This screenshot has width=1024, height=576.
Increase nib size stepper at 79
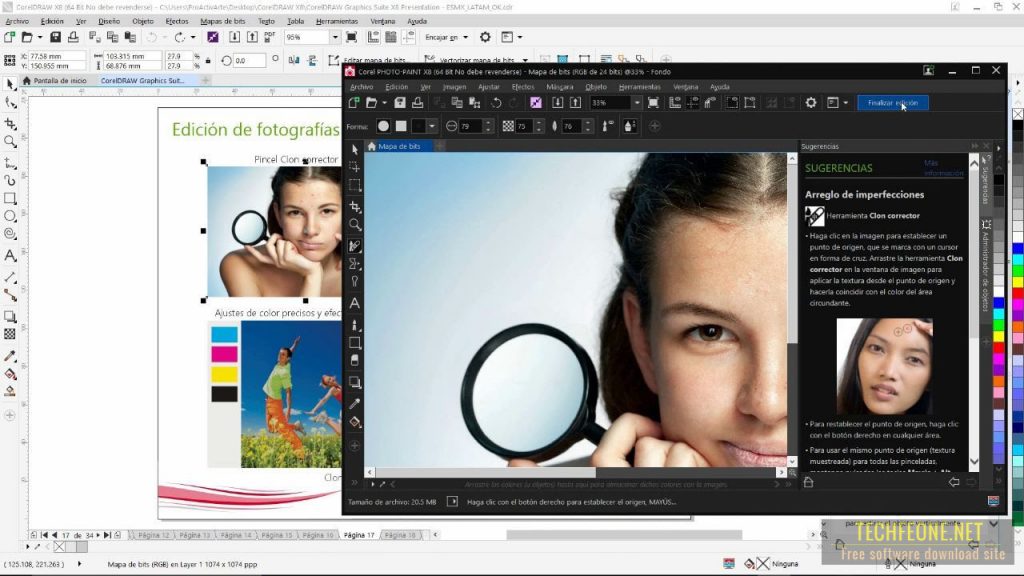click(x=488, y=122)
